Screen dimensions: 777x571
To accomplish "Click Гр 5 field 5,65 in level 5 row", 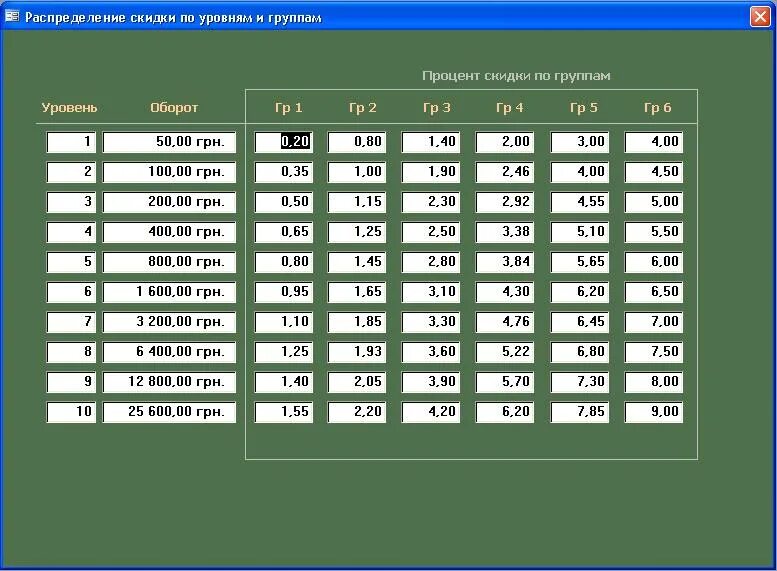I will (x=580, y=262).
